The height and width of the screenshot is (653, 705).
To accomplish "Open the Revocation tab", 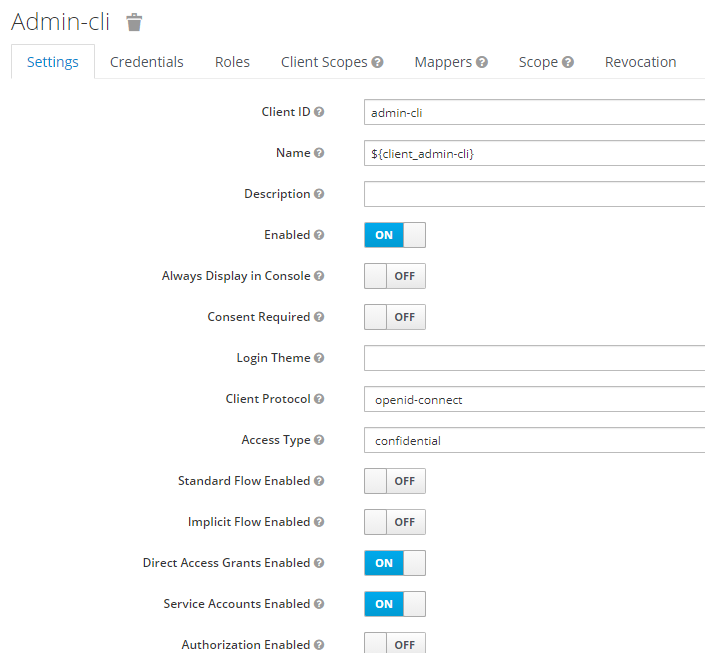I will click(640, 62).
